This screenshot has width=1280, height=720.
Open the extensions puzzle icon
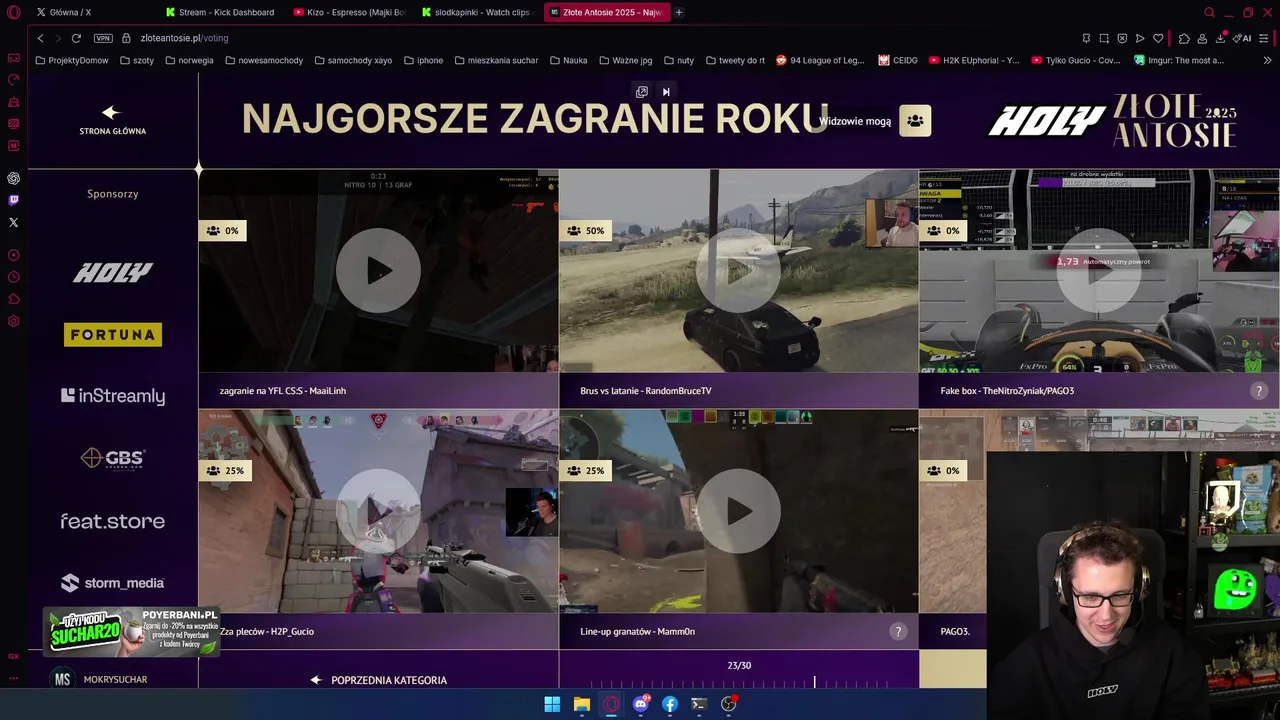1184,38
